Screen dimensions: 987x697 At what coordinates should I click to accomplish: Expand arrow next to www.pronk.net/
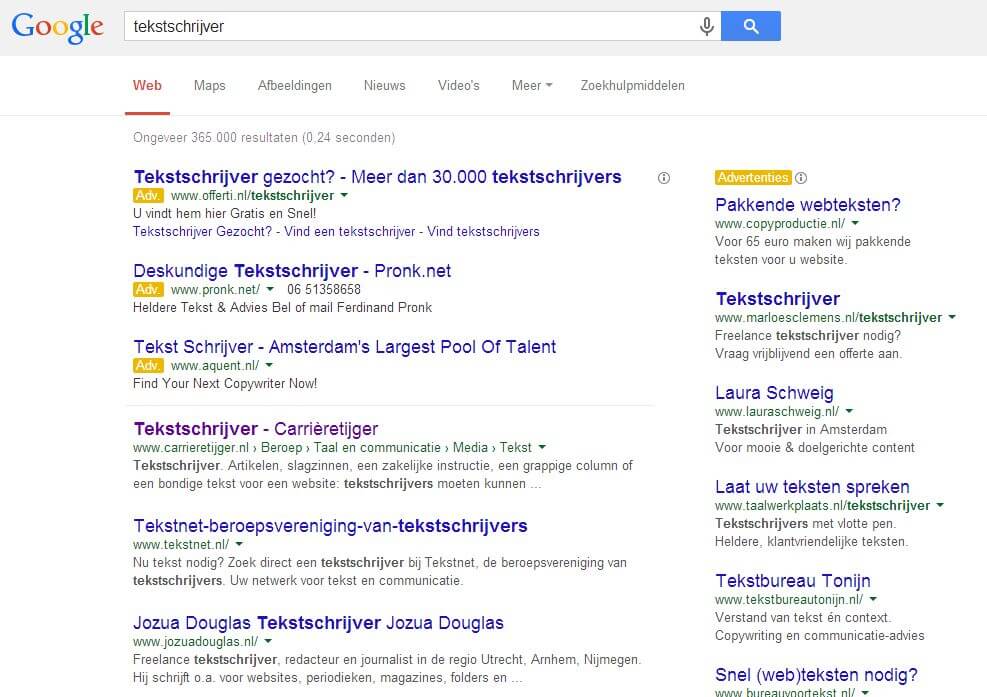point(270,289)
